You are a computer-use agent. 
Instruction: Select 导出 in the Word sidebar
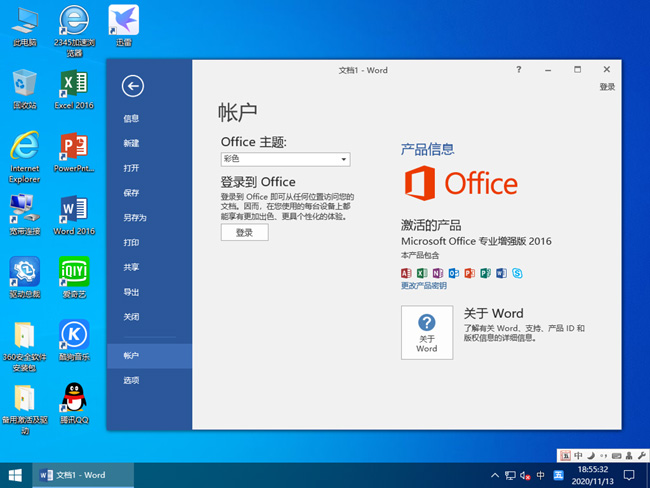click(x=131, y=292)
